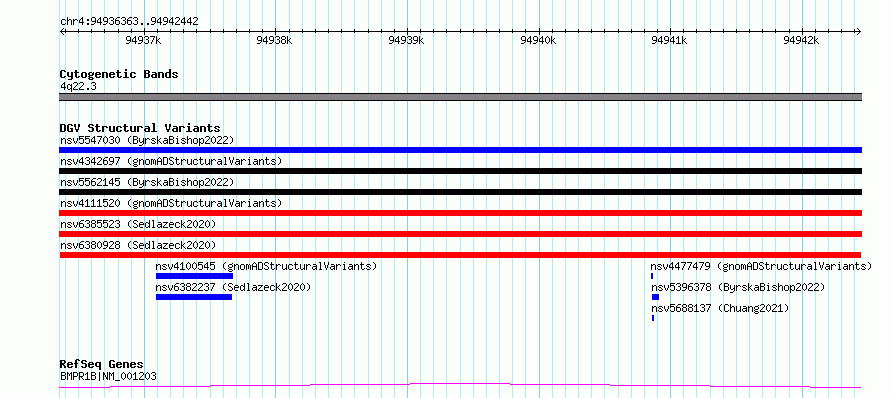
Task: Open variant label nsv4477479 (gnomADStructuralVariants)
Action: (x=761, y=266)
